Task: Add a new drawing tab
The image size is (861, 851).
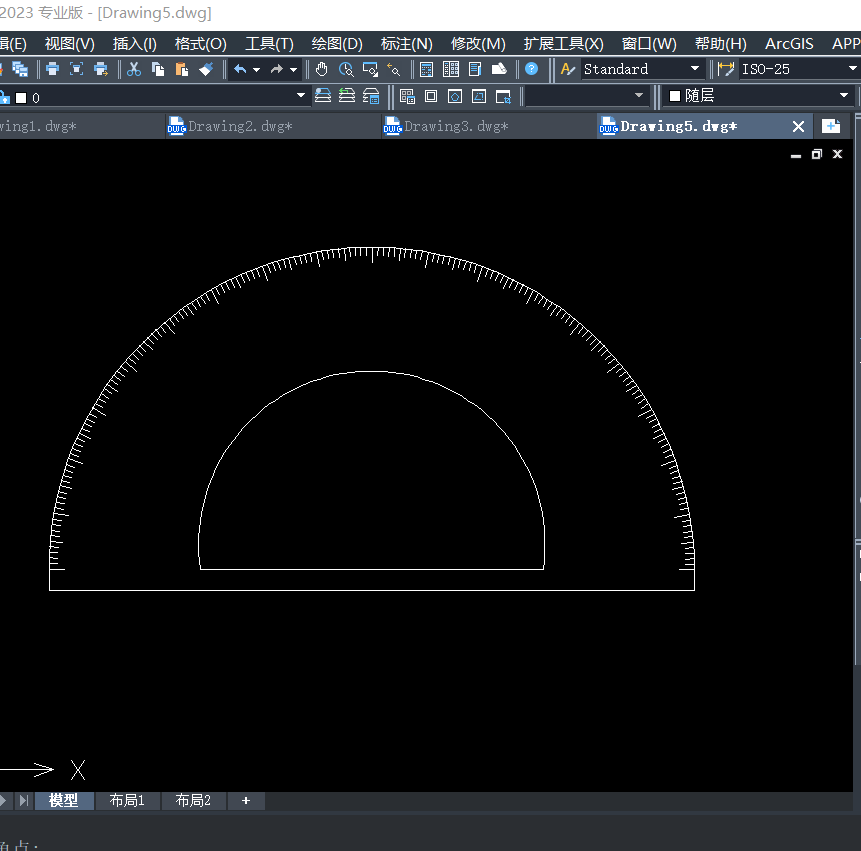Action: click(x=831, y=126)
